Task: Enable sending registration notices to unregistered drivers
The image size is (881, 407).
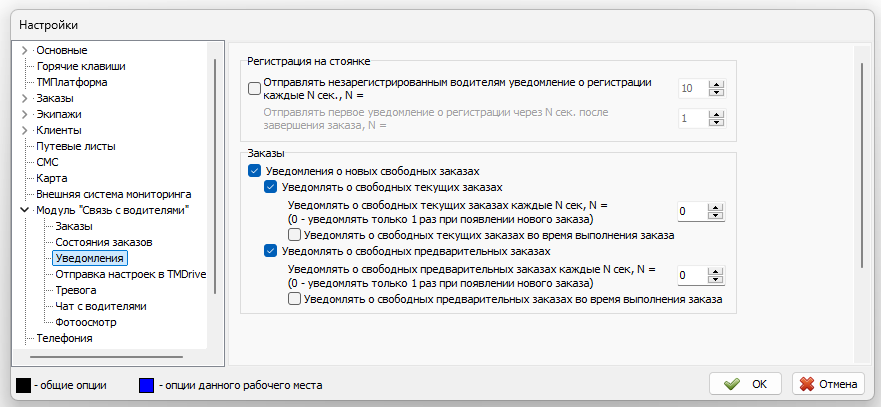Action: 254,88
